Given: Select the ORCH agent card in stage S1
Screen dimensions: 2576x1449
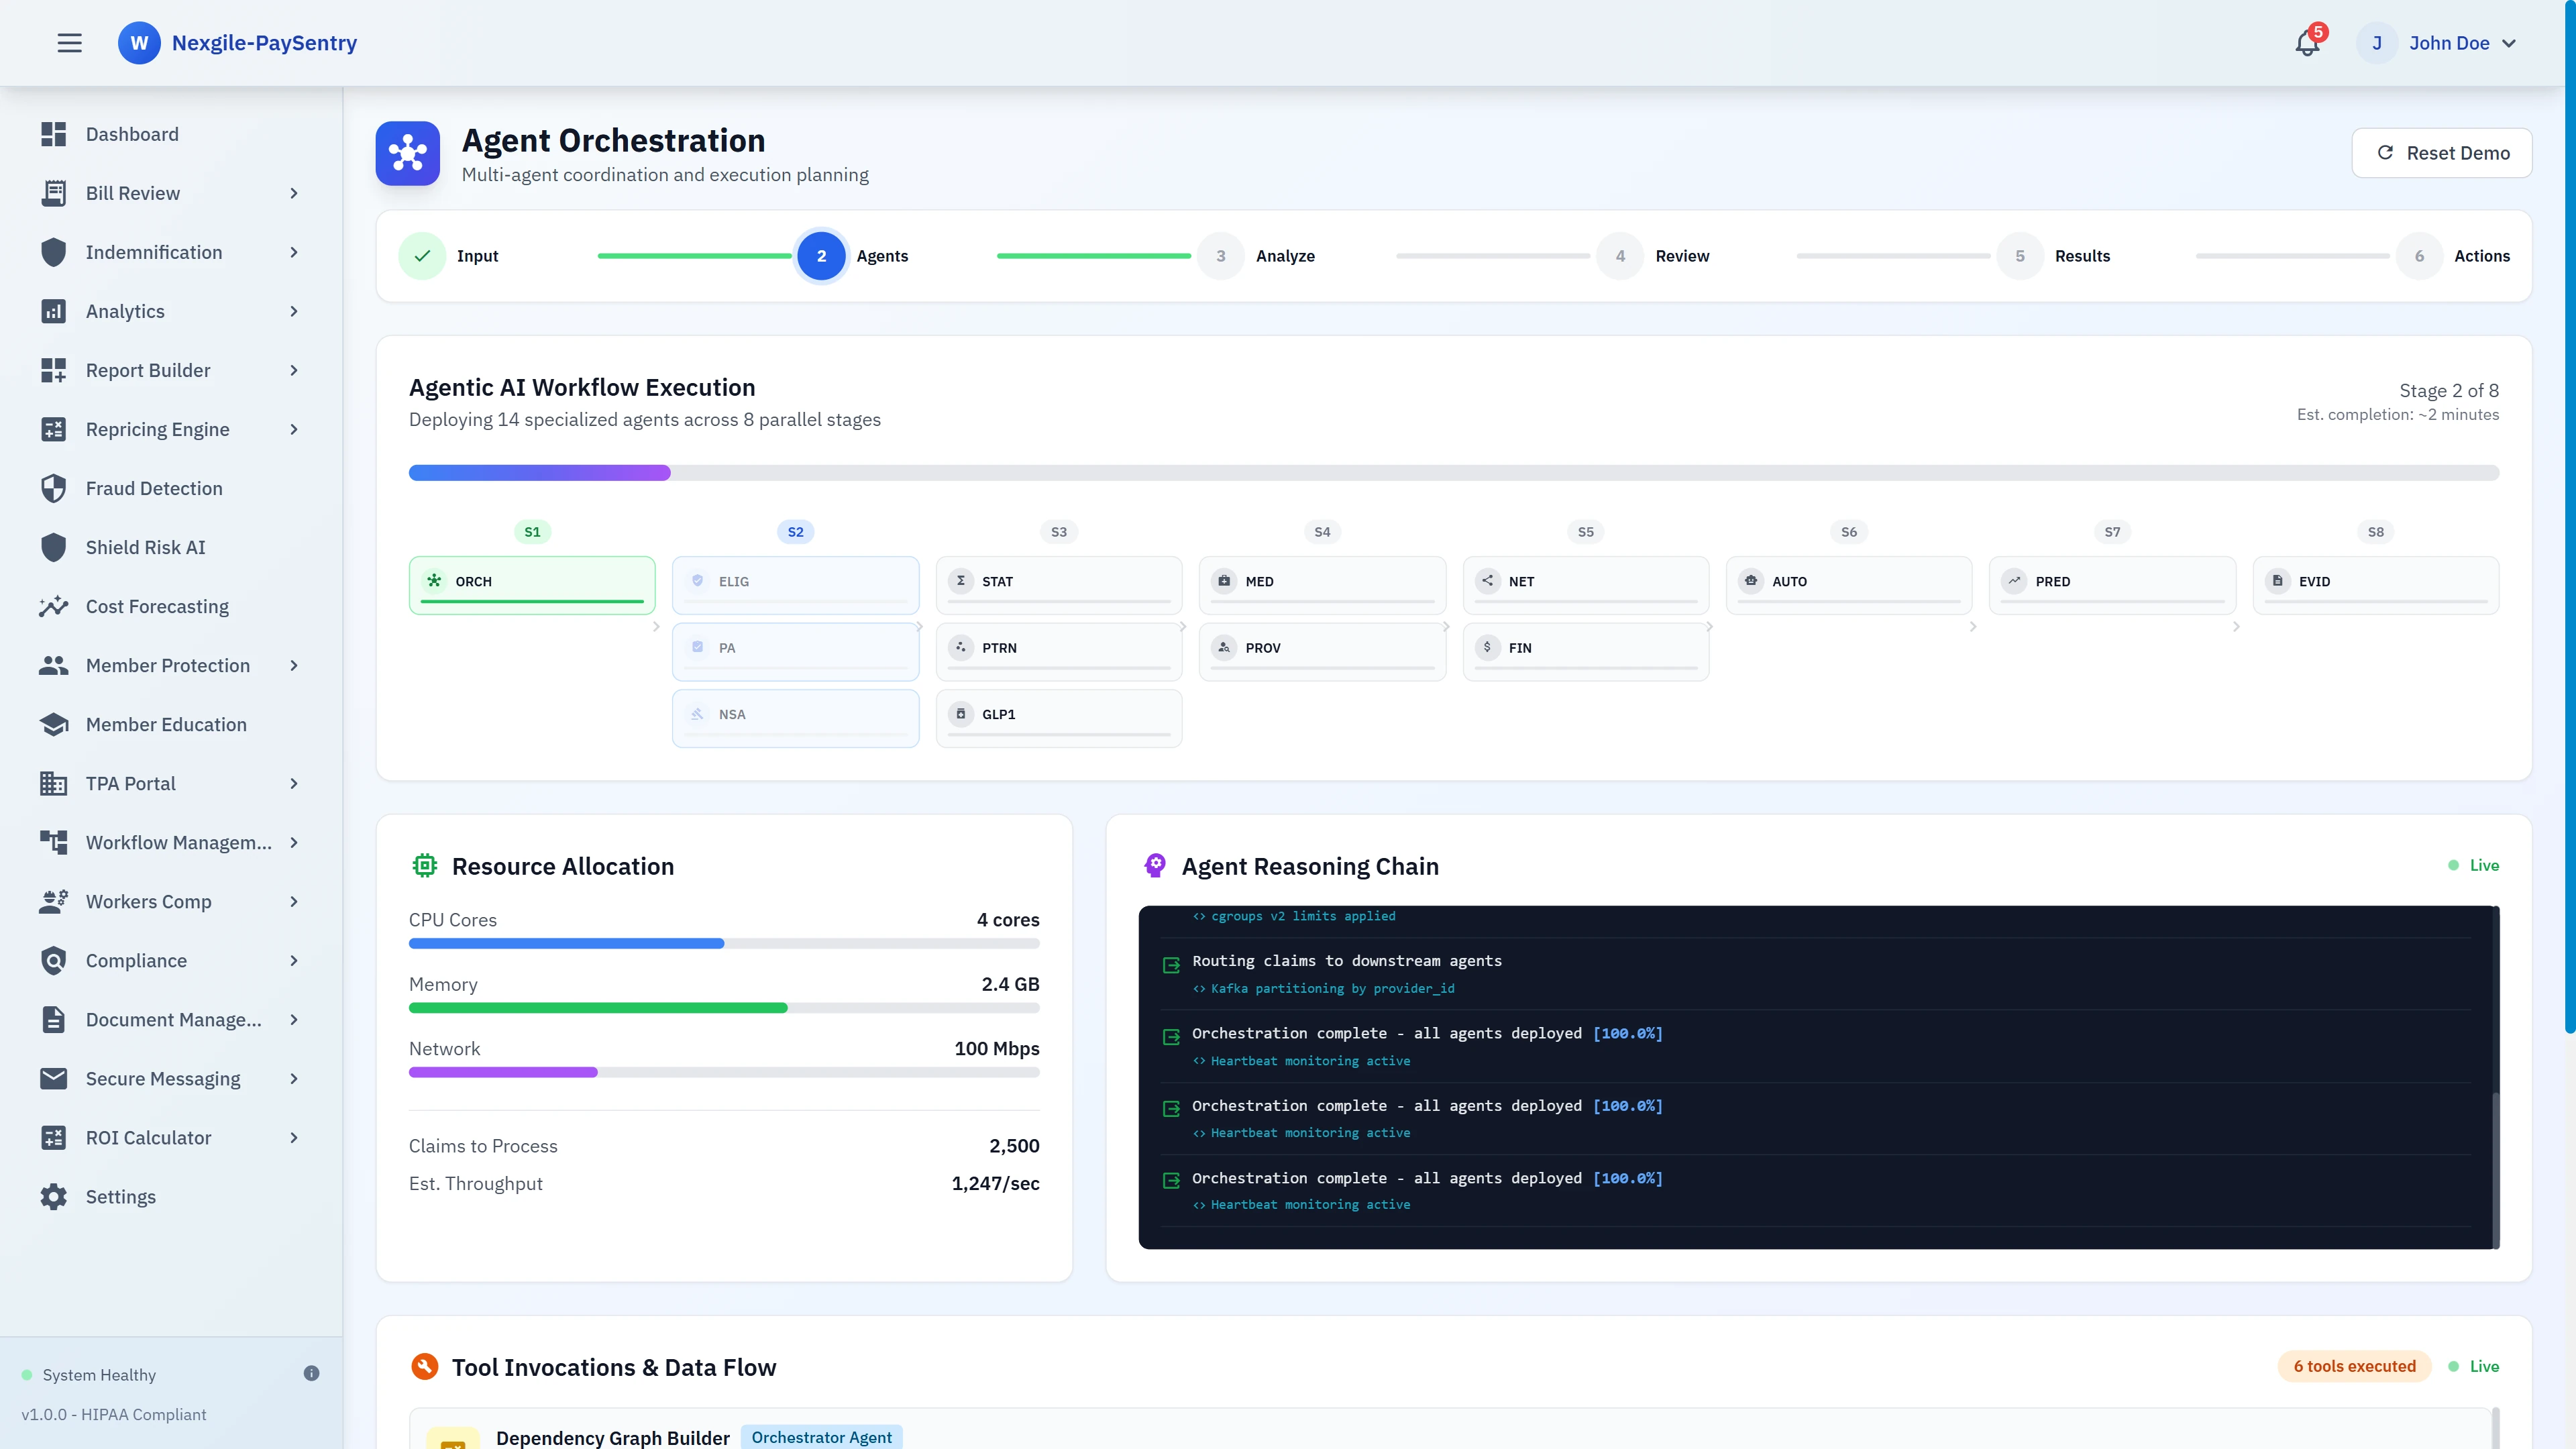Looking at the screenshot, I should coord(532,583).
